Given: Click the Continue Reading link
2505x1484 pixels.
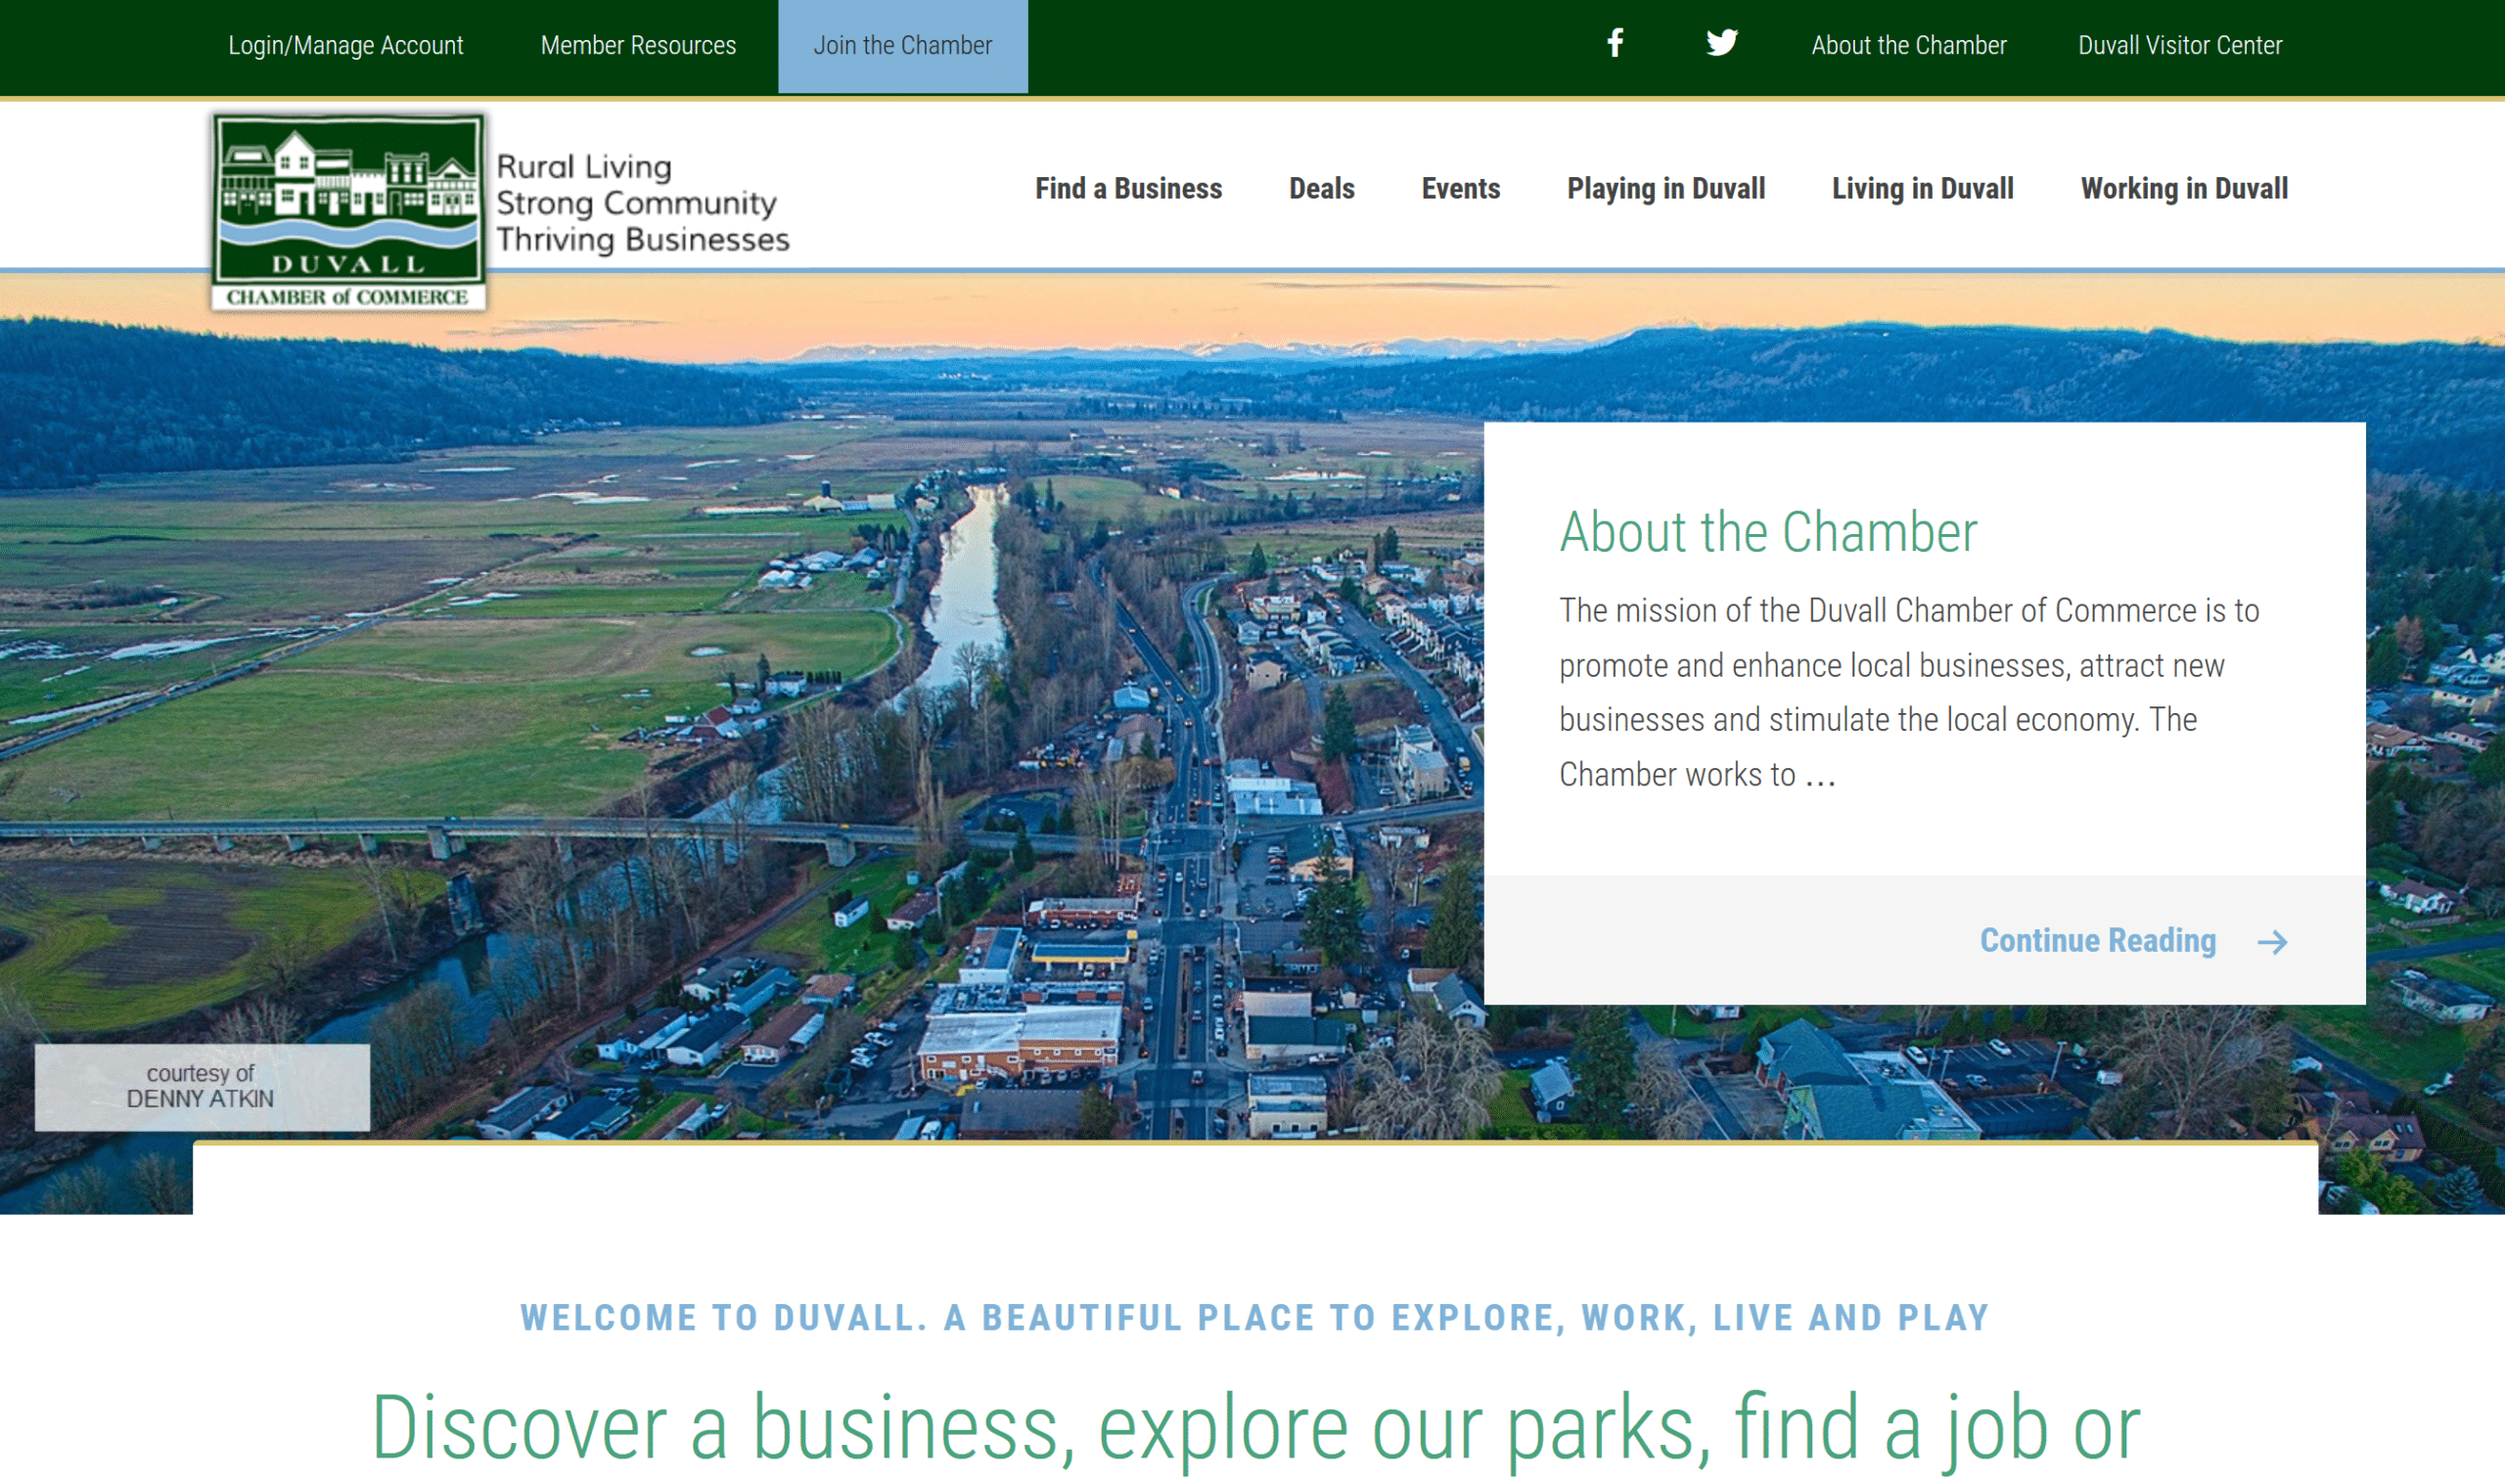Looking at the screenshot, I should pos(2097,940).
